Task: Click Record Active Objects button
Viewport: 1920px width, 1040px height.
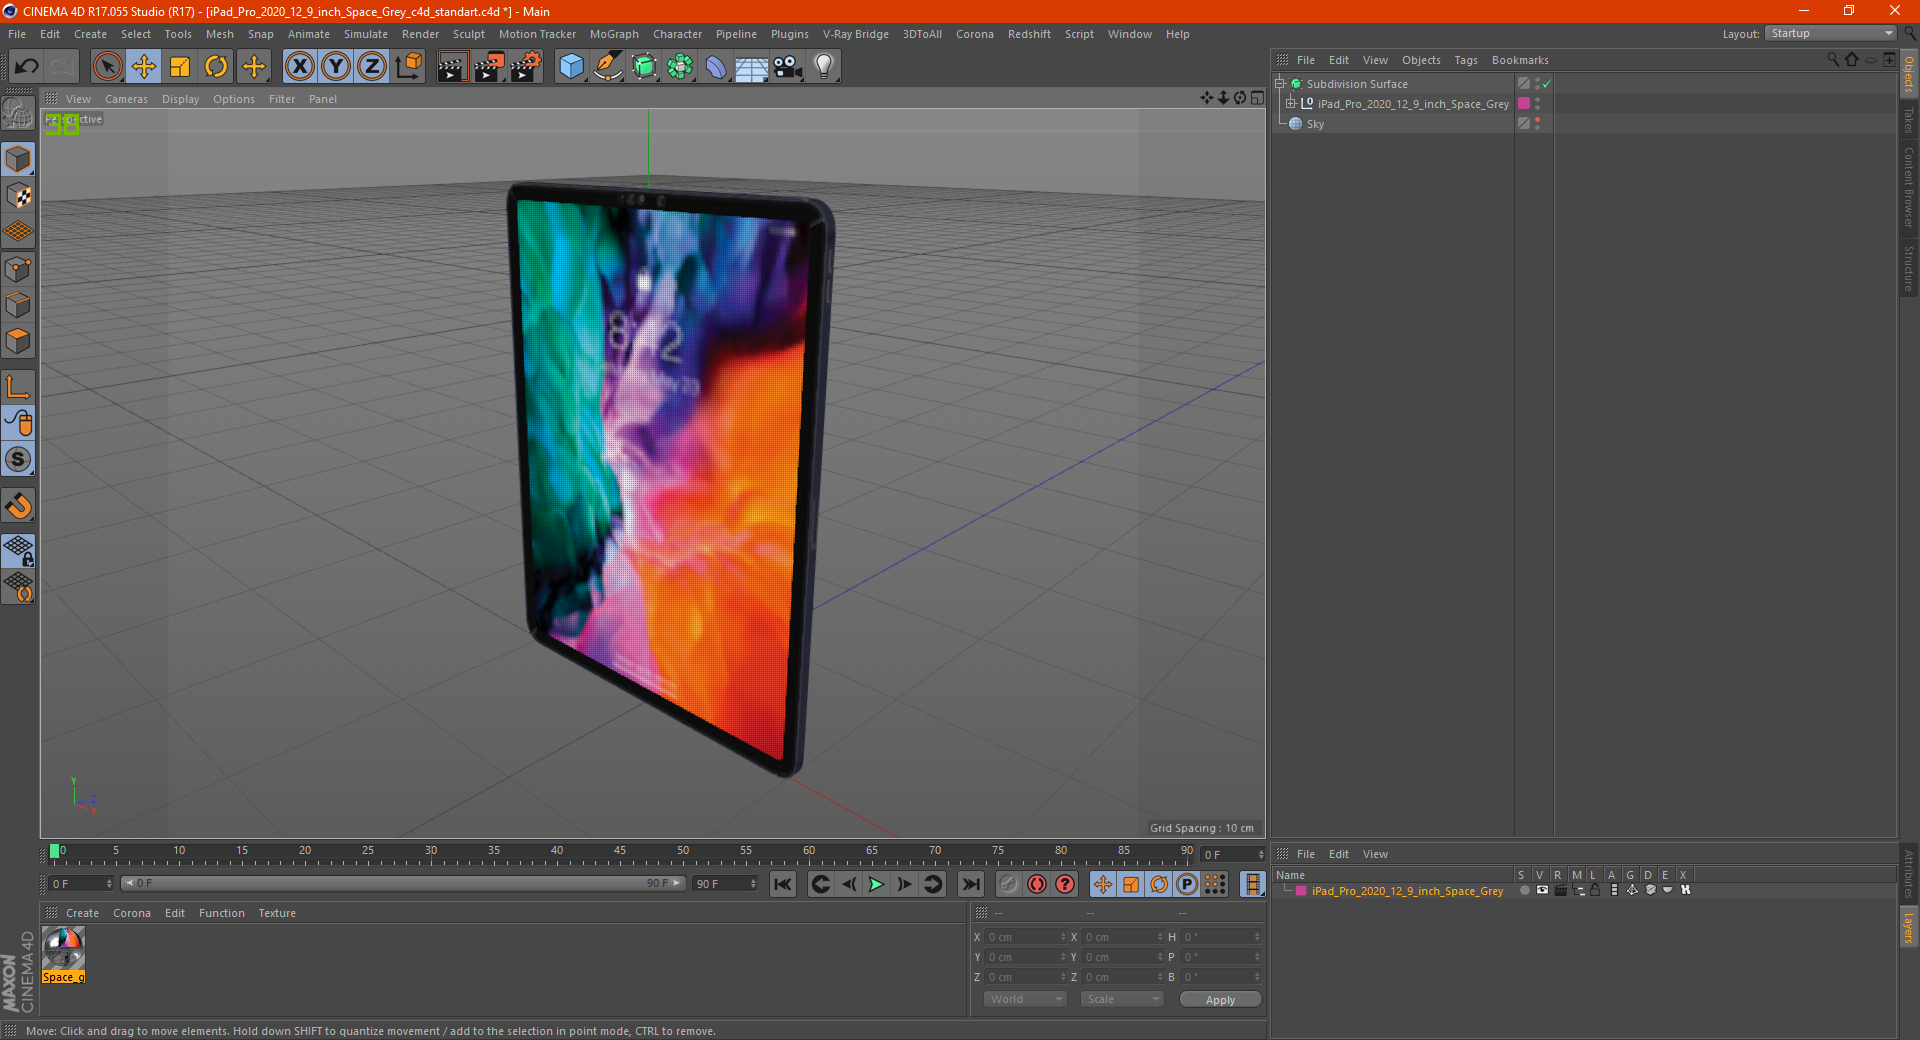Action: click(1009, 884)
